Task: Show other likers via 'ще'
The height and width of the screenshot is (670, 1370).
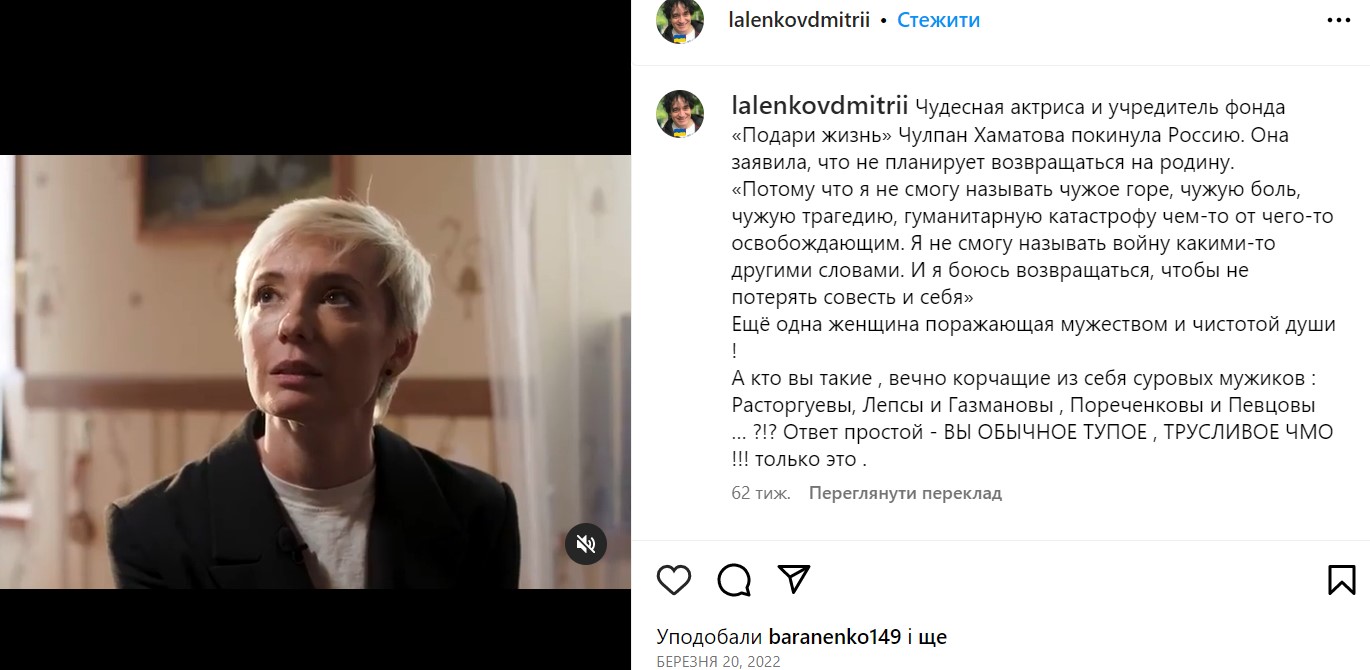Action: click(x=933, y=637)
